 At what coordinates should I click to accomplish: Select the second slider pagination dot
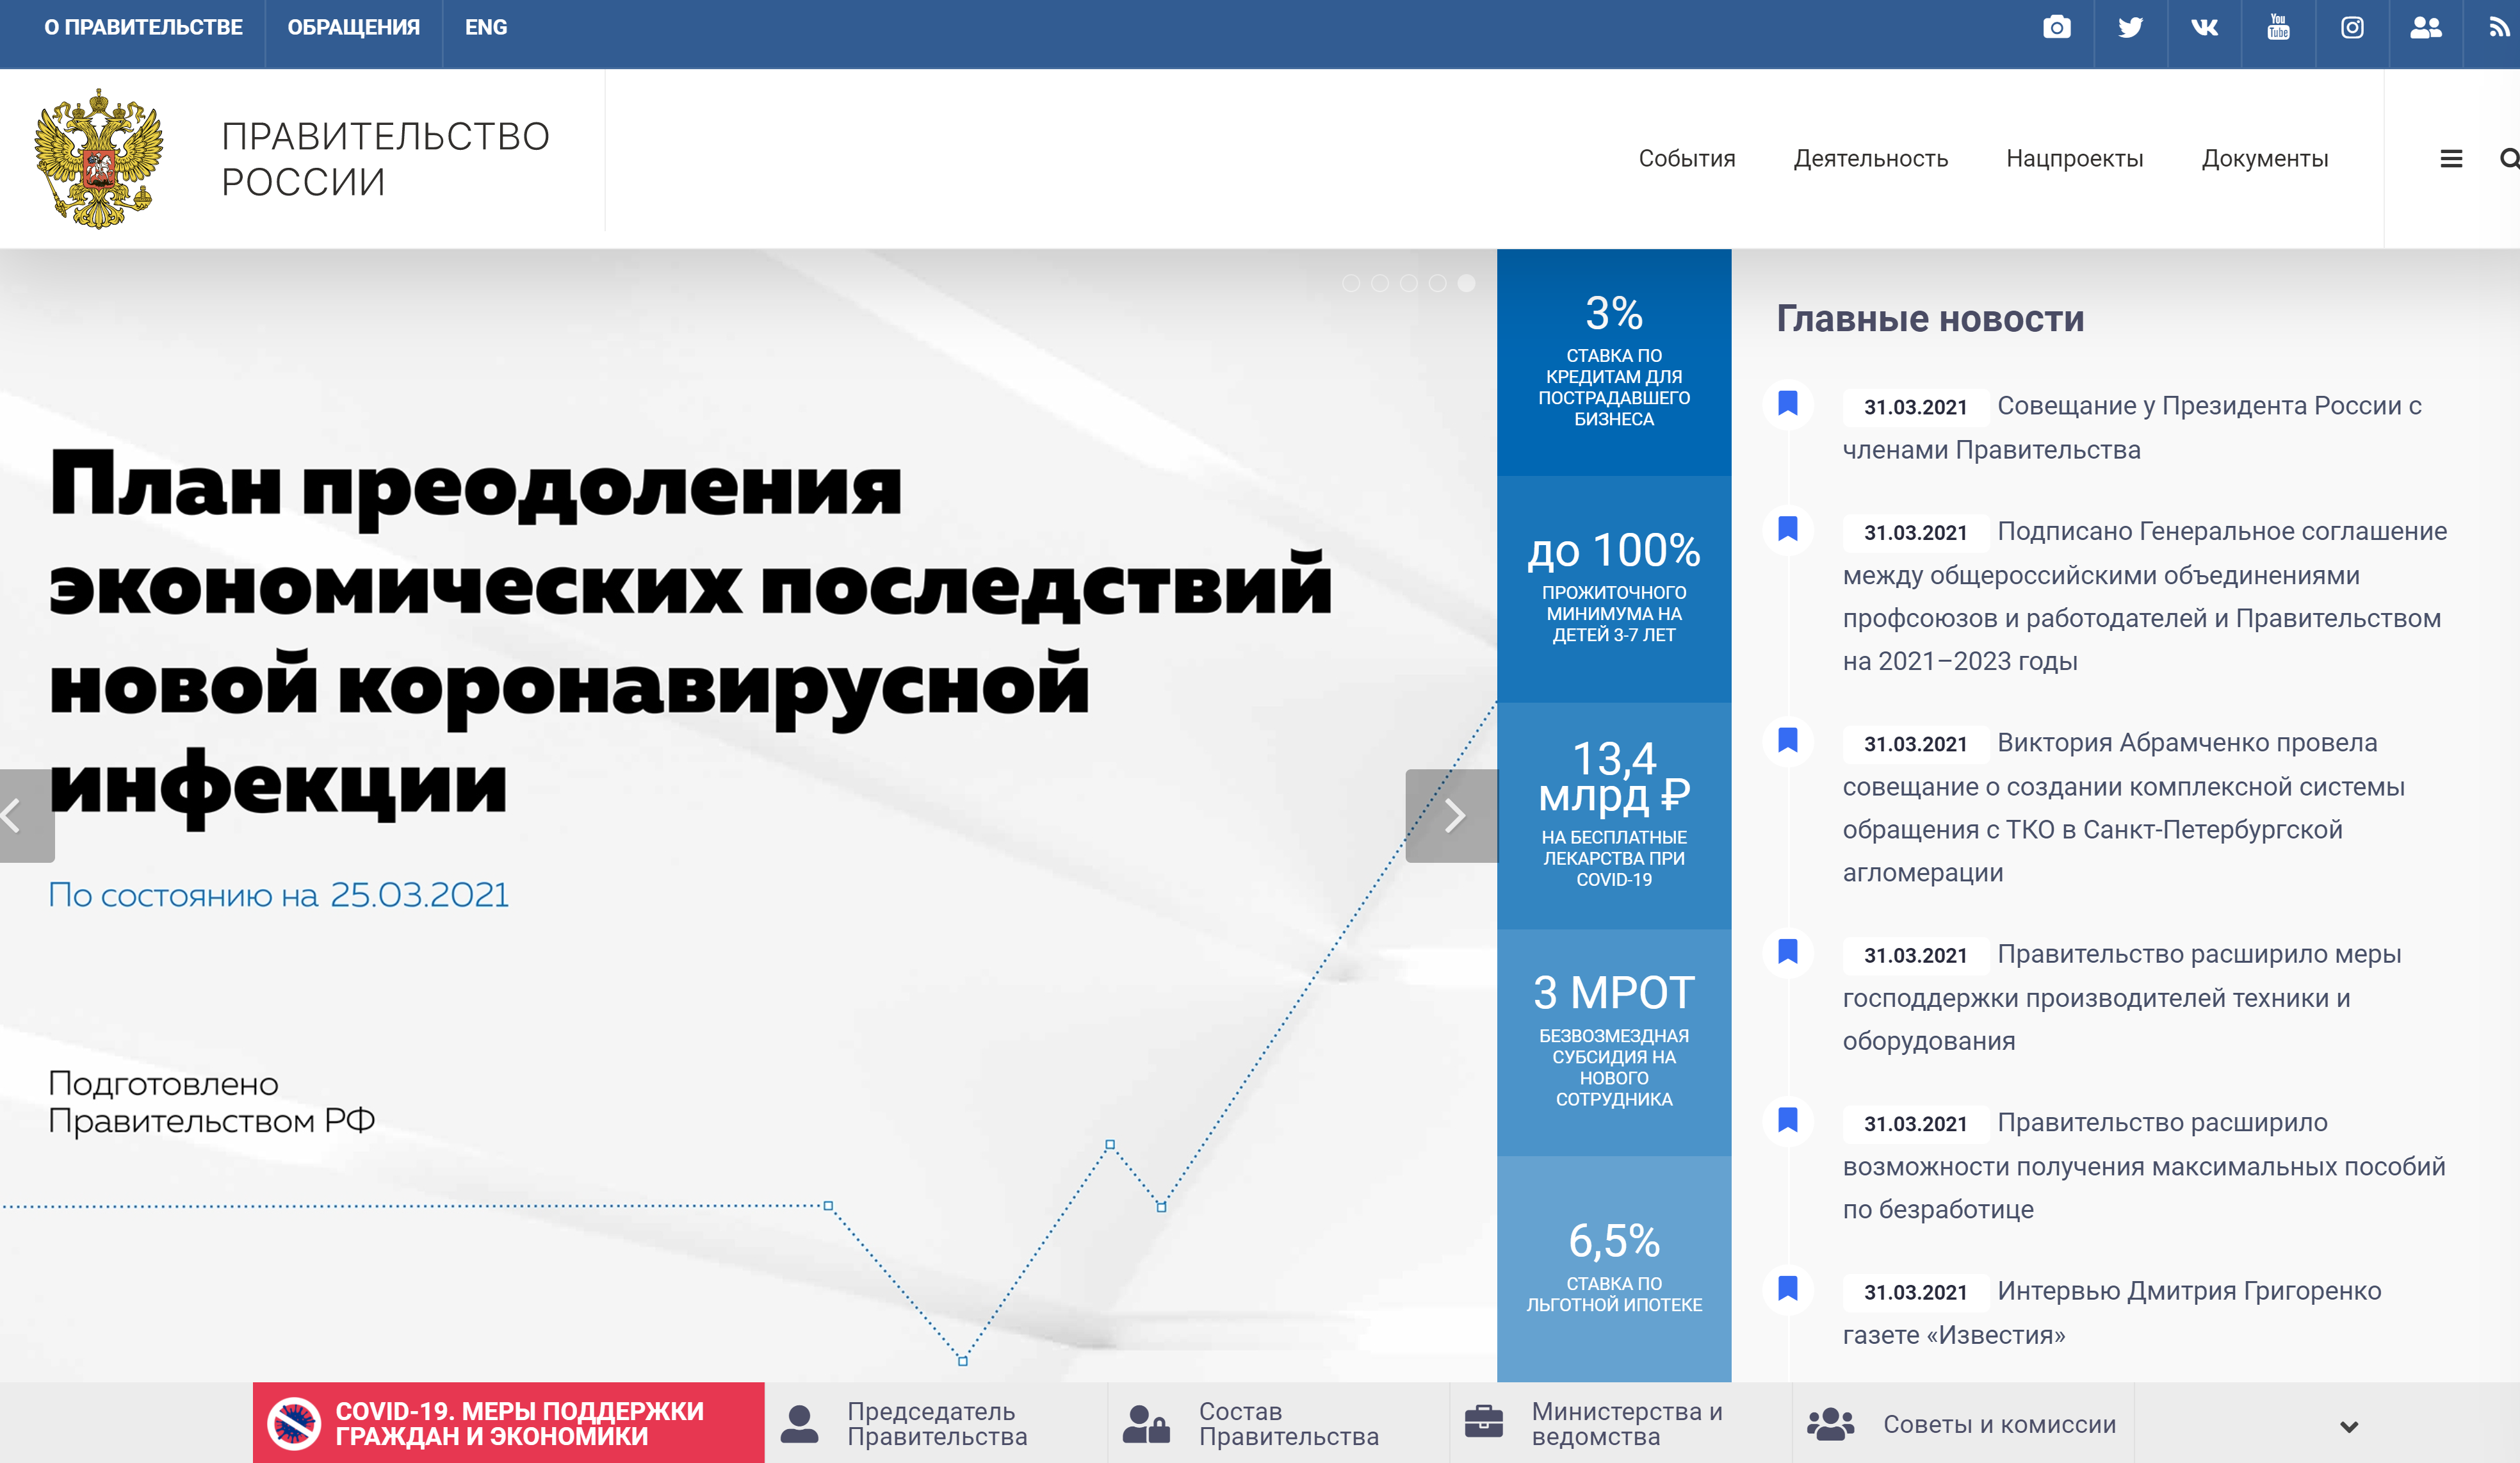(x=1379, y=283)
